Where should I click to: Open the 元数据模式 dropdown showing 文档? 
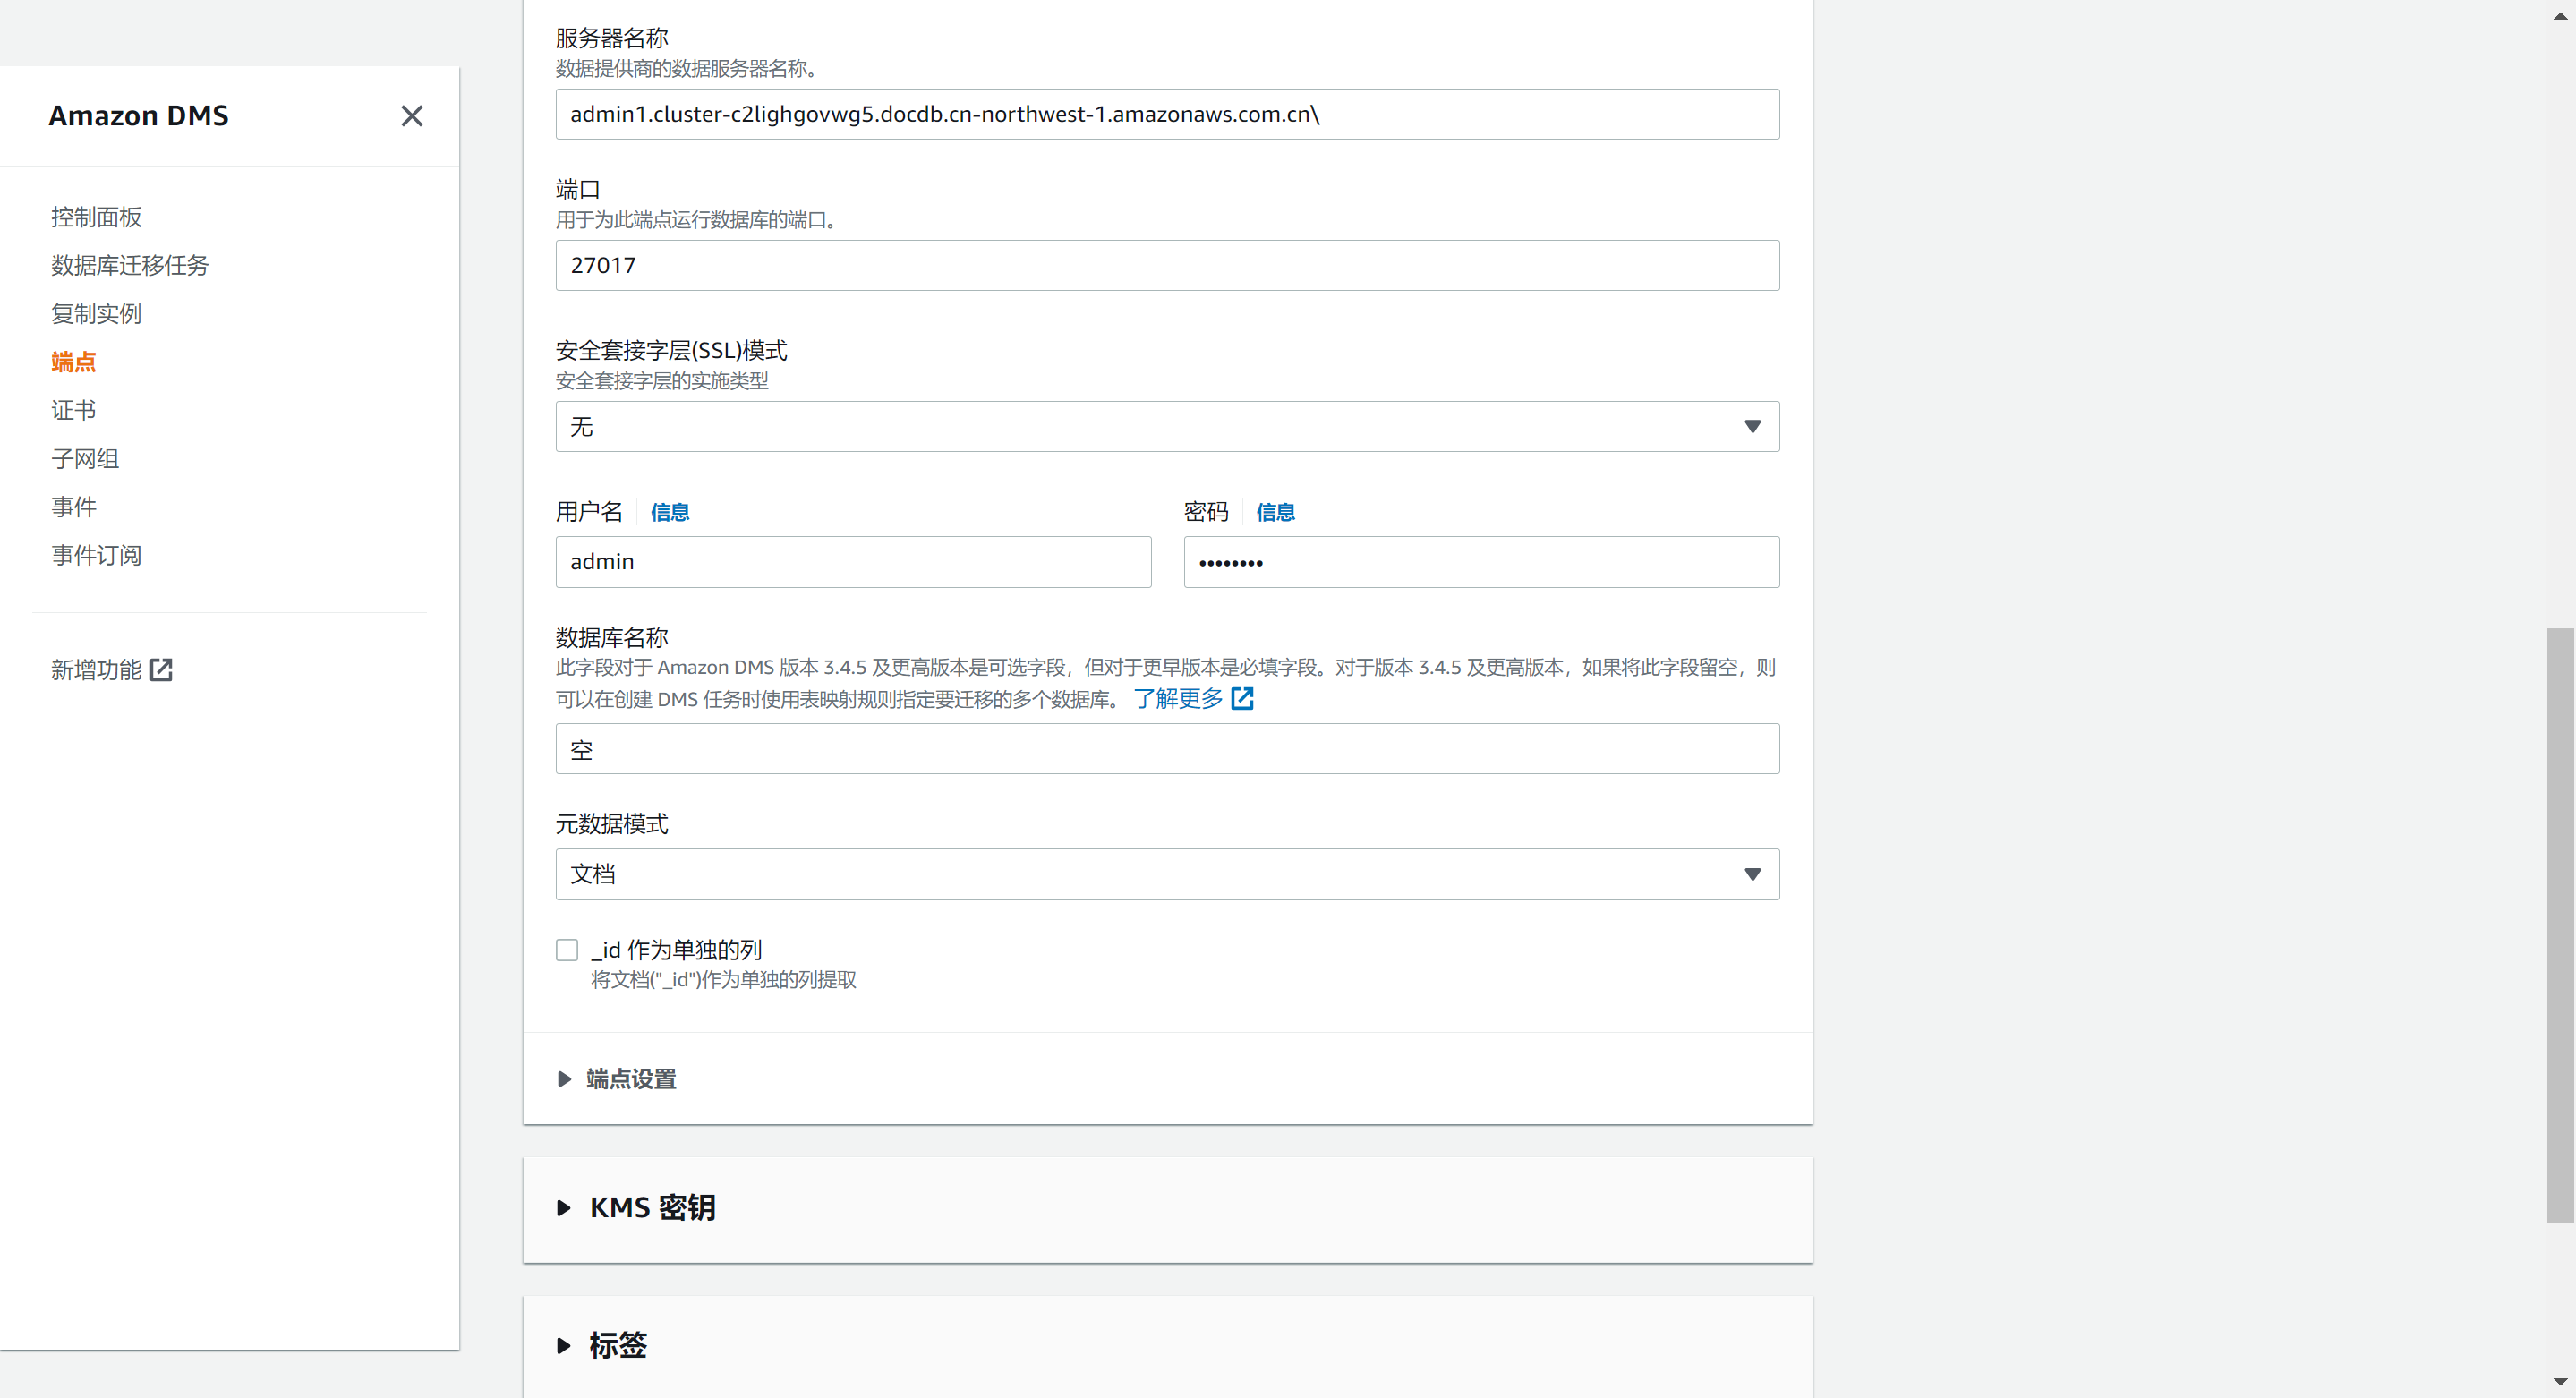1167,875
